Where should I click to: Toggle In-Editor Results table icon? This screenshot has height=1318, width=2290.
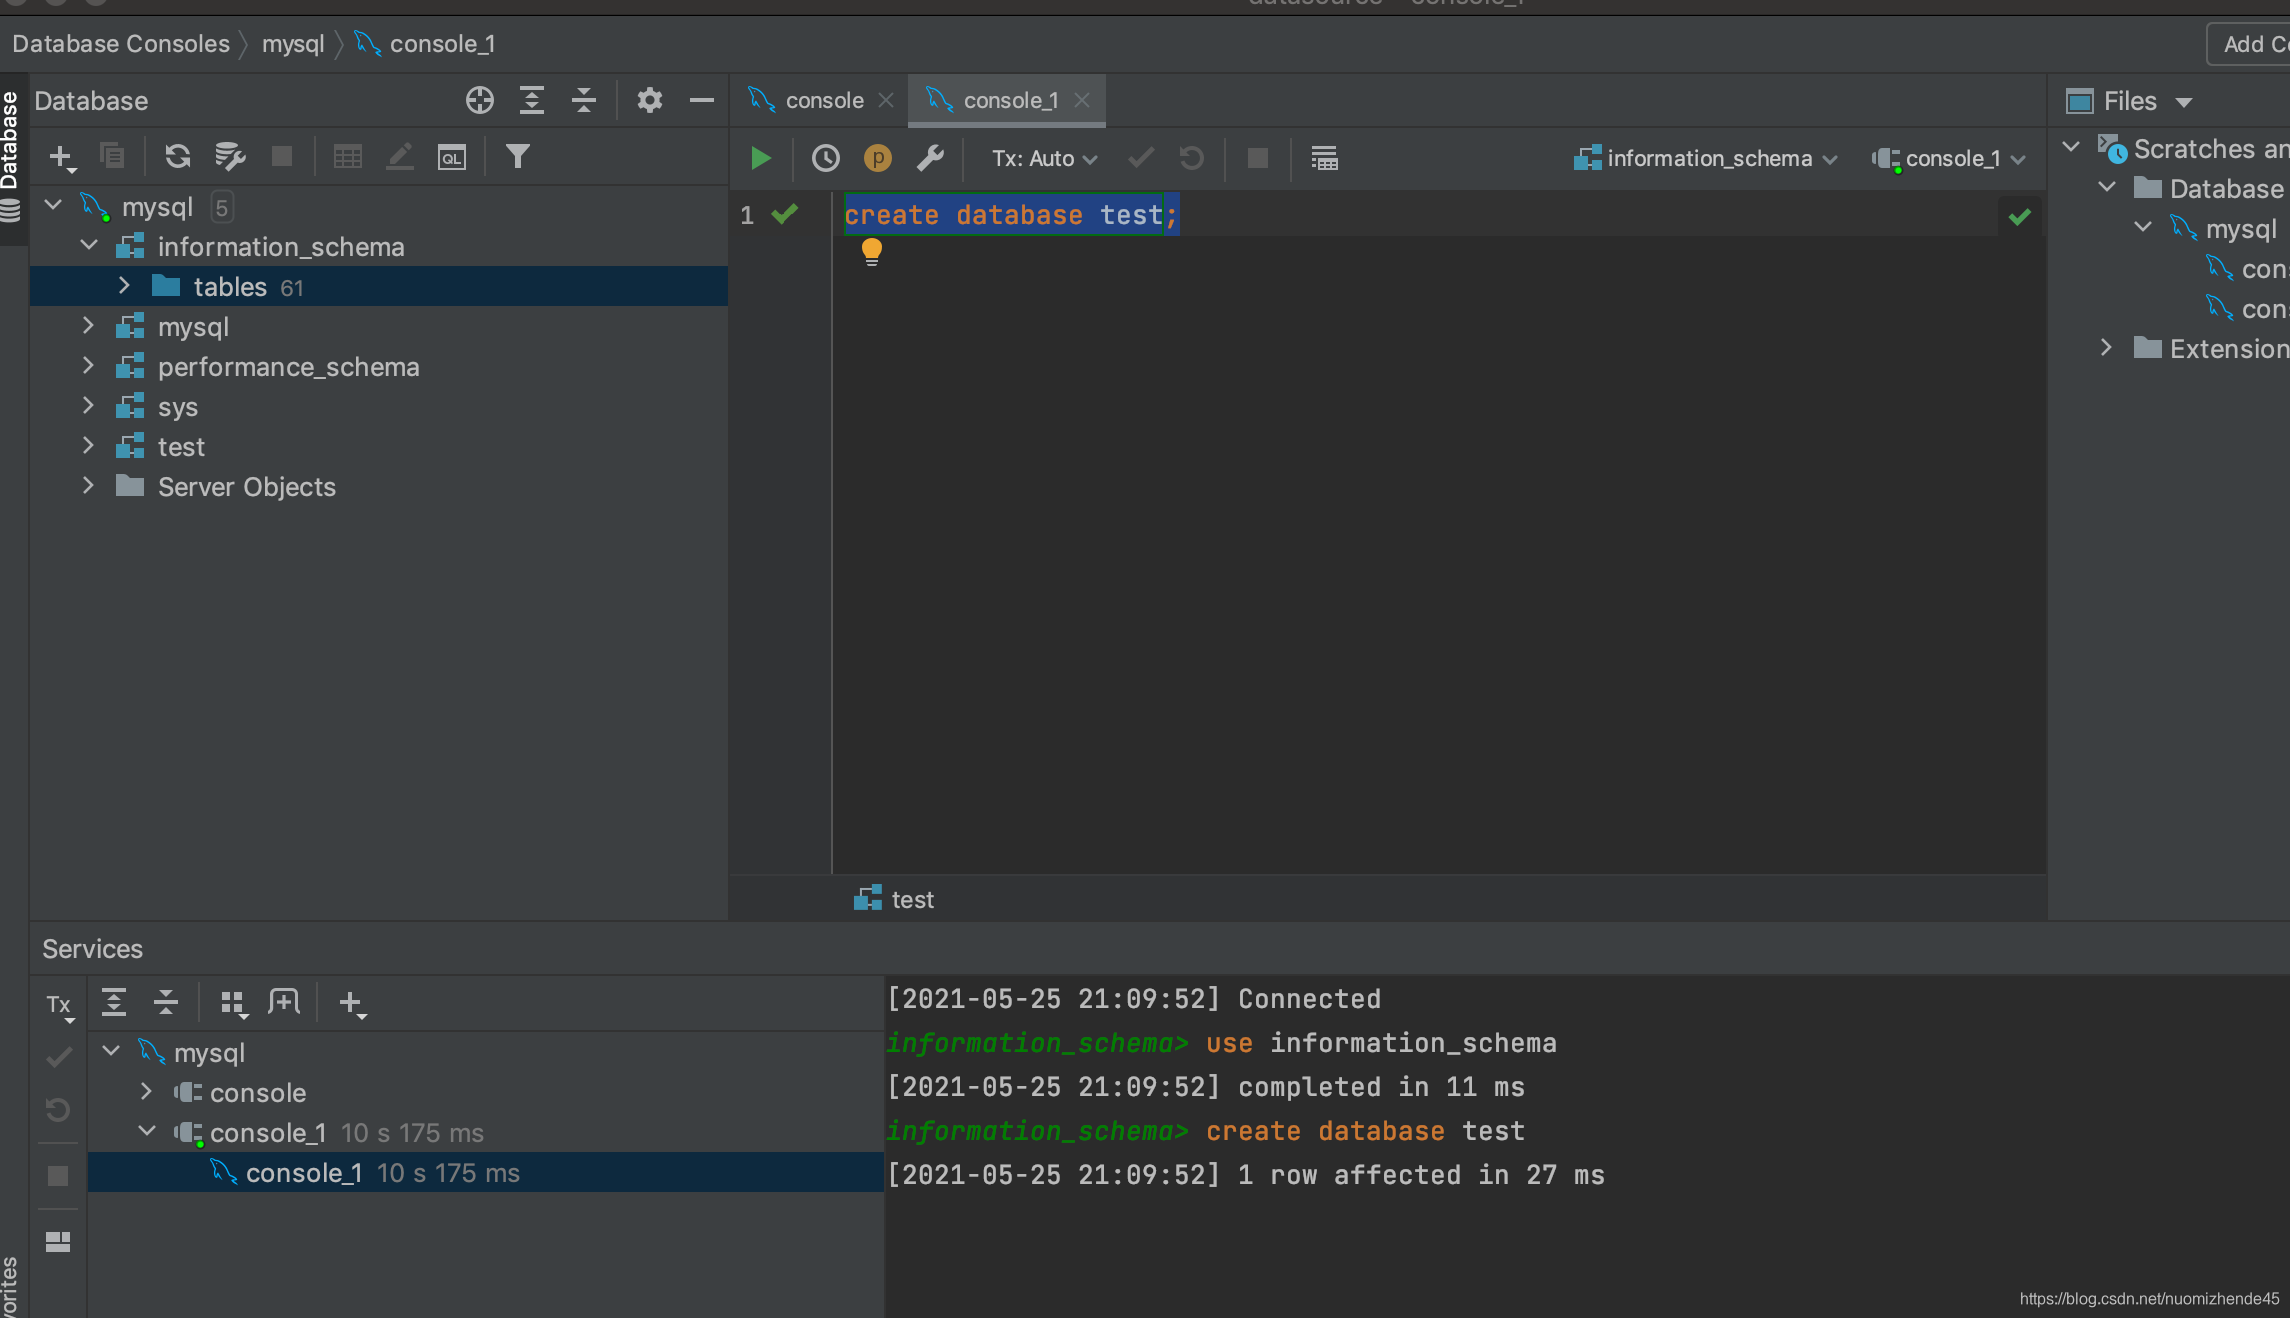[1324, 158]
